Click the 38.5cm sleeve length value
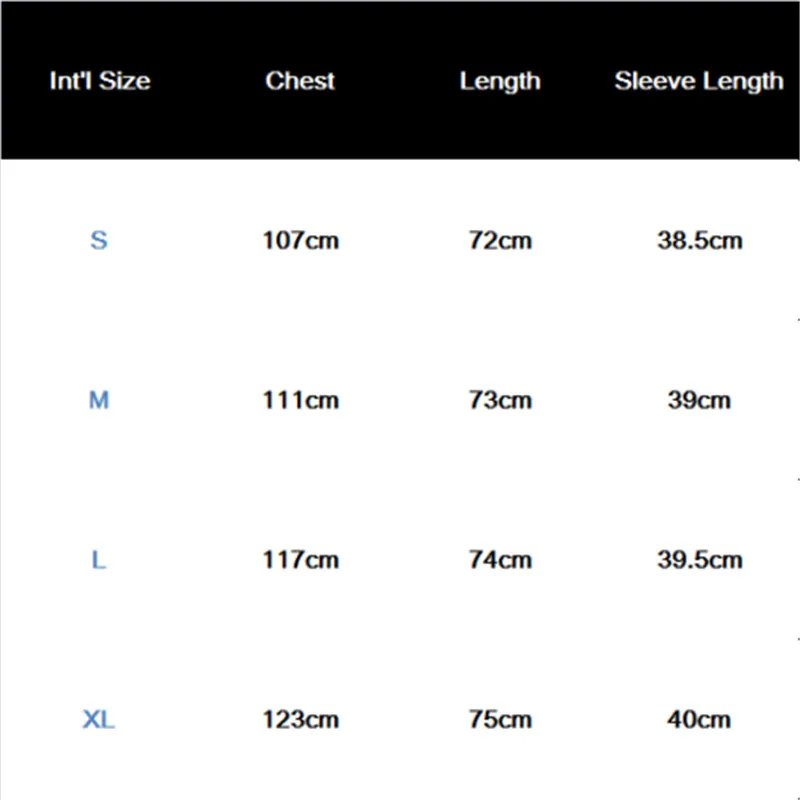 pyautogui.click(x=699, y=240)
